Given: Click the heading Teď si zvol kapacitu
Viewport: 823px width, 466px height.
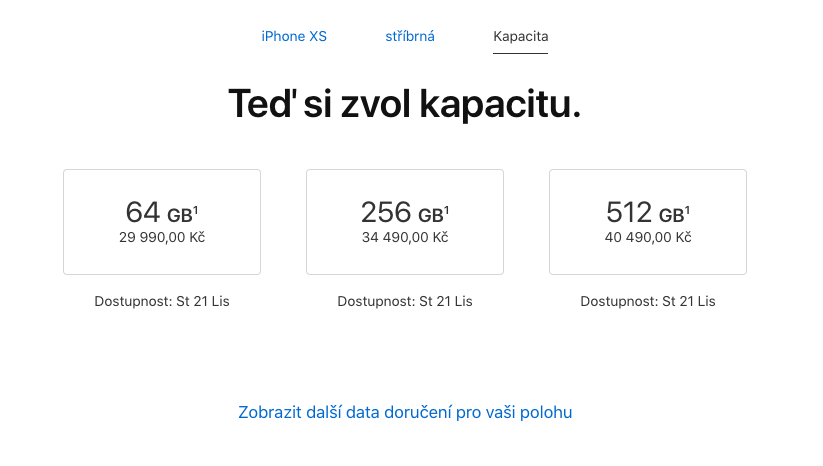Looking at the screenshot, I should (x=405, y=104).
